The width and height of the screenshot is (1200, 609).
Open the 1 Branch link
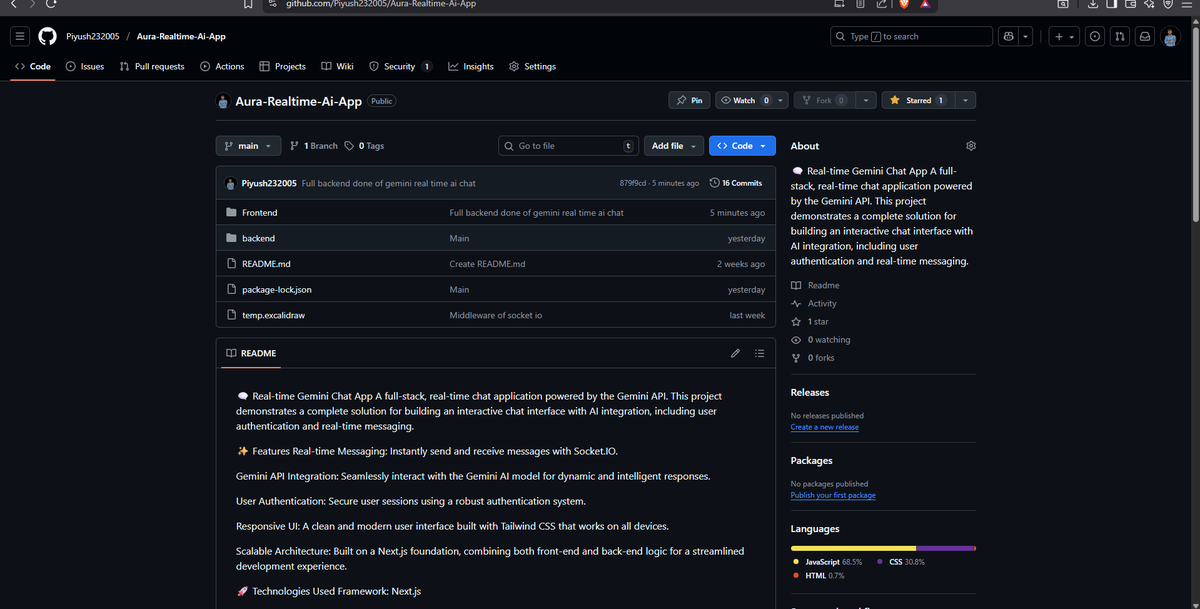313,146
